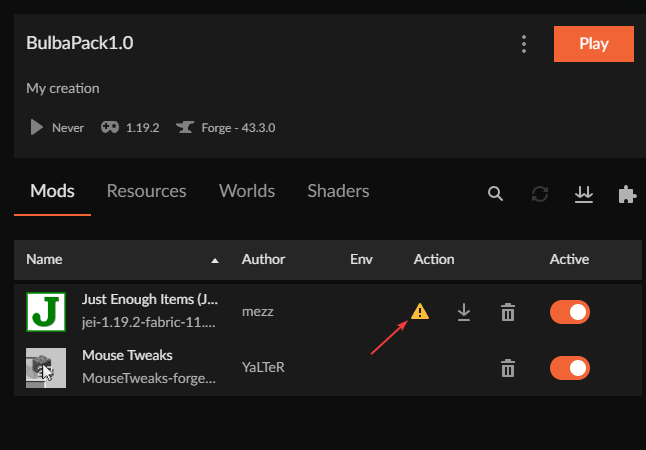Image resolution: width=646 pixels, height=450 pixels.
Task: Delete Mouse Tweaks with trash icon
Action: (x=508, y=368)
